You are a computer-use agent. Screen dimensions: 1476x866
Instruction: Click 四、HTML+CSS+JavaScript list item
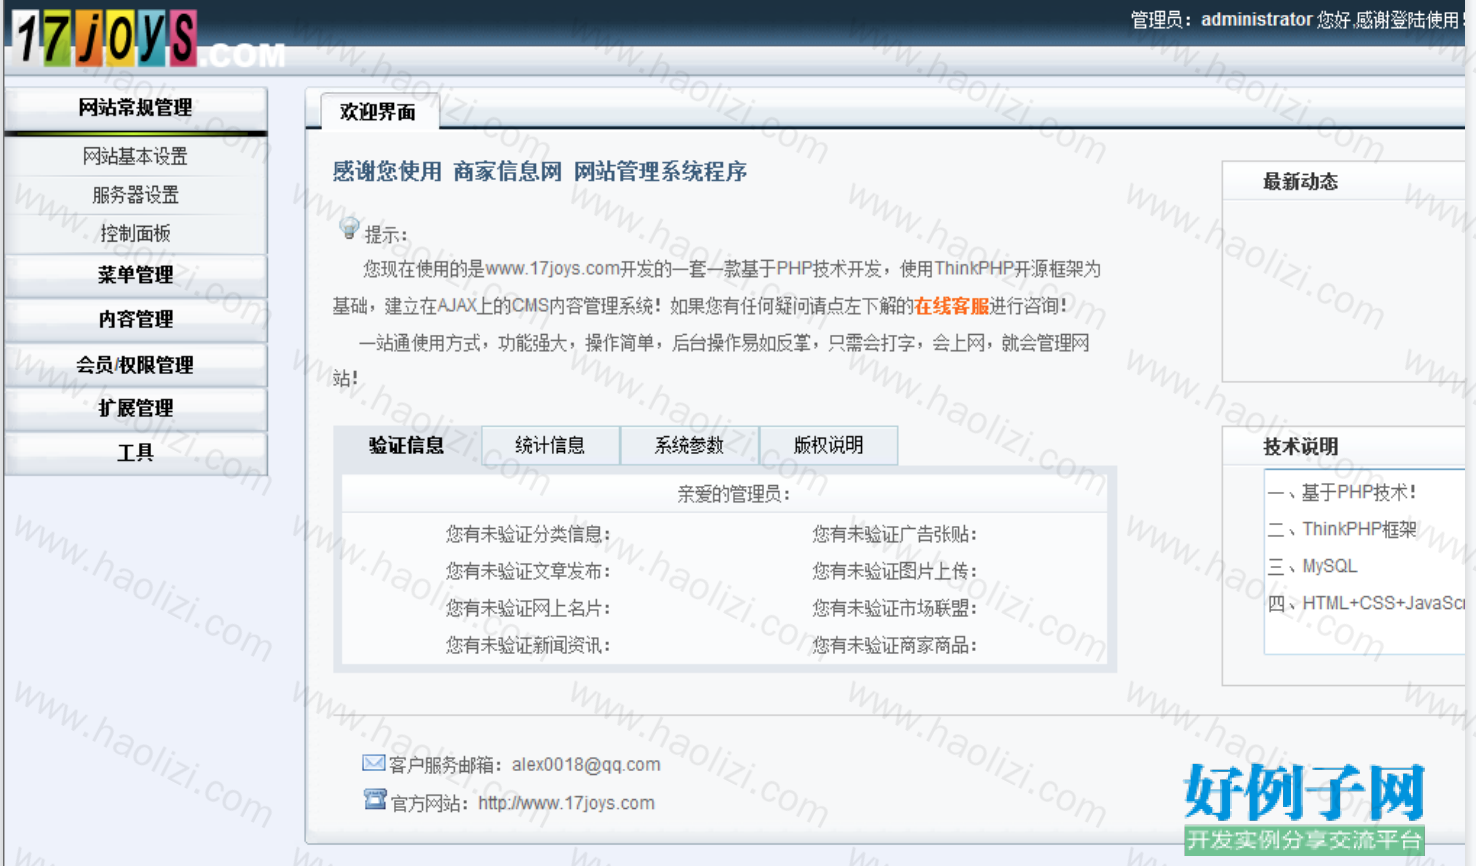coord(1366,603)
